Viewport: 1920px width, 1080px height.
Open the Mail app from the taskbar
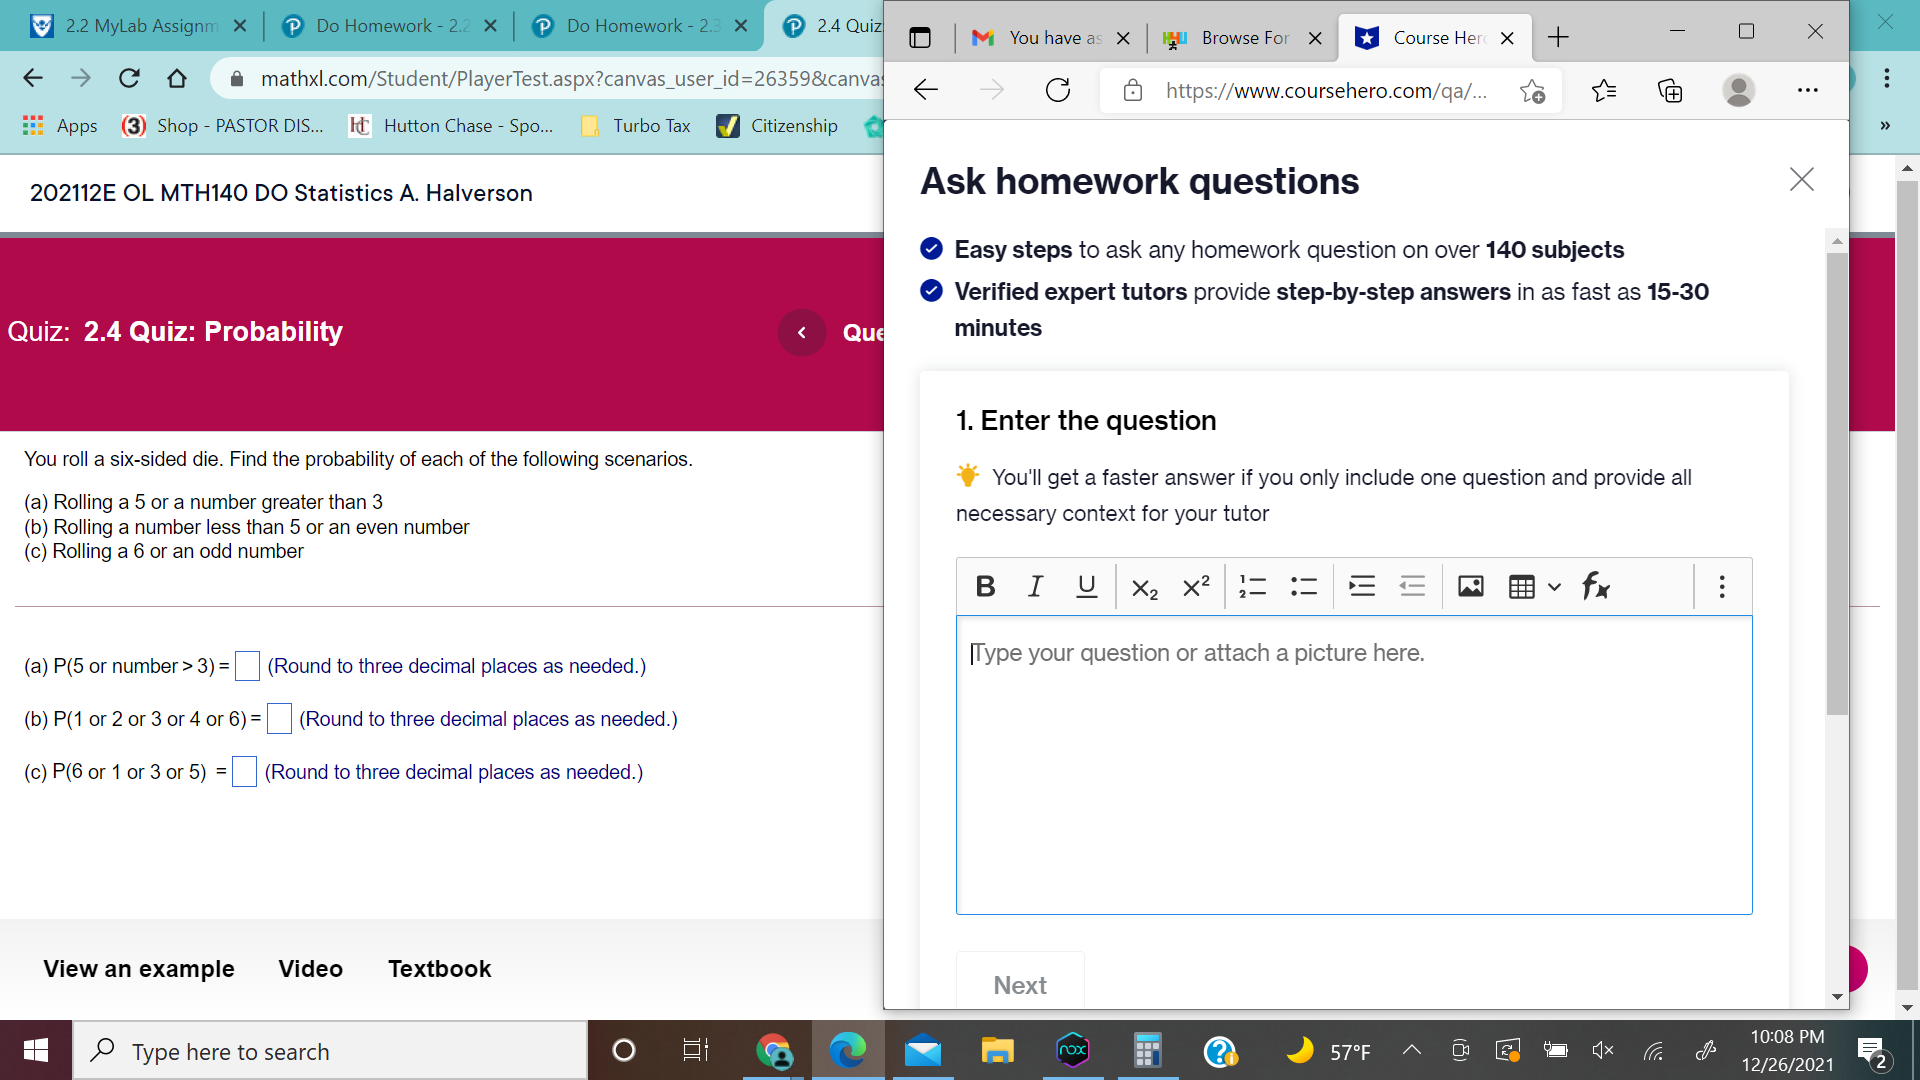tap(922, 1050)
